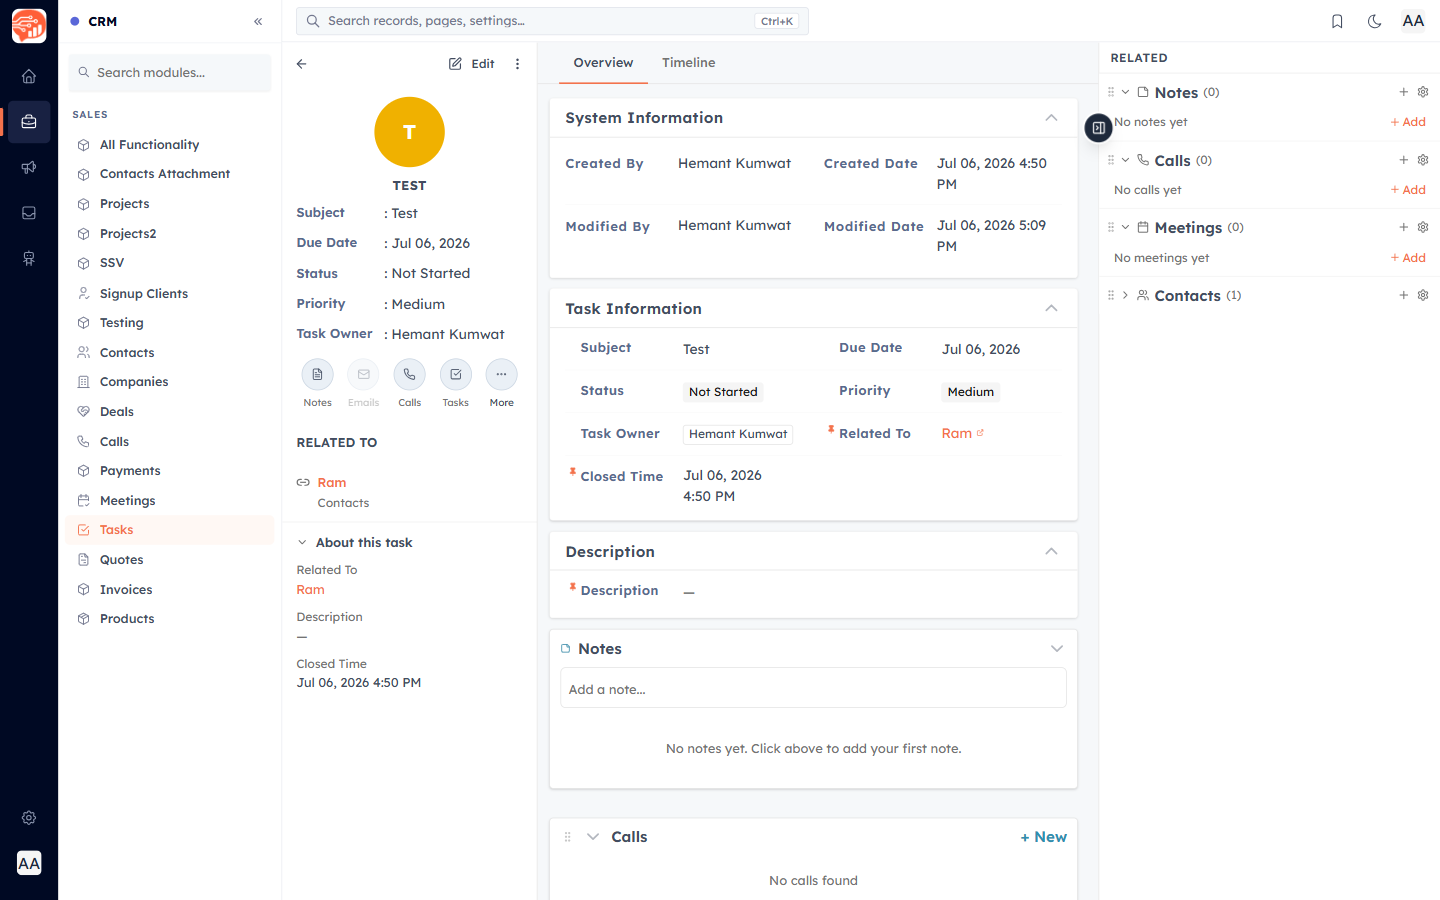This screenshot has height=900, width=1440.
Task: Open settings gear for Related Calls
Action: [x=1423, y=160]
